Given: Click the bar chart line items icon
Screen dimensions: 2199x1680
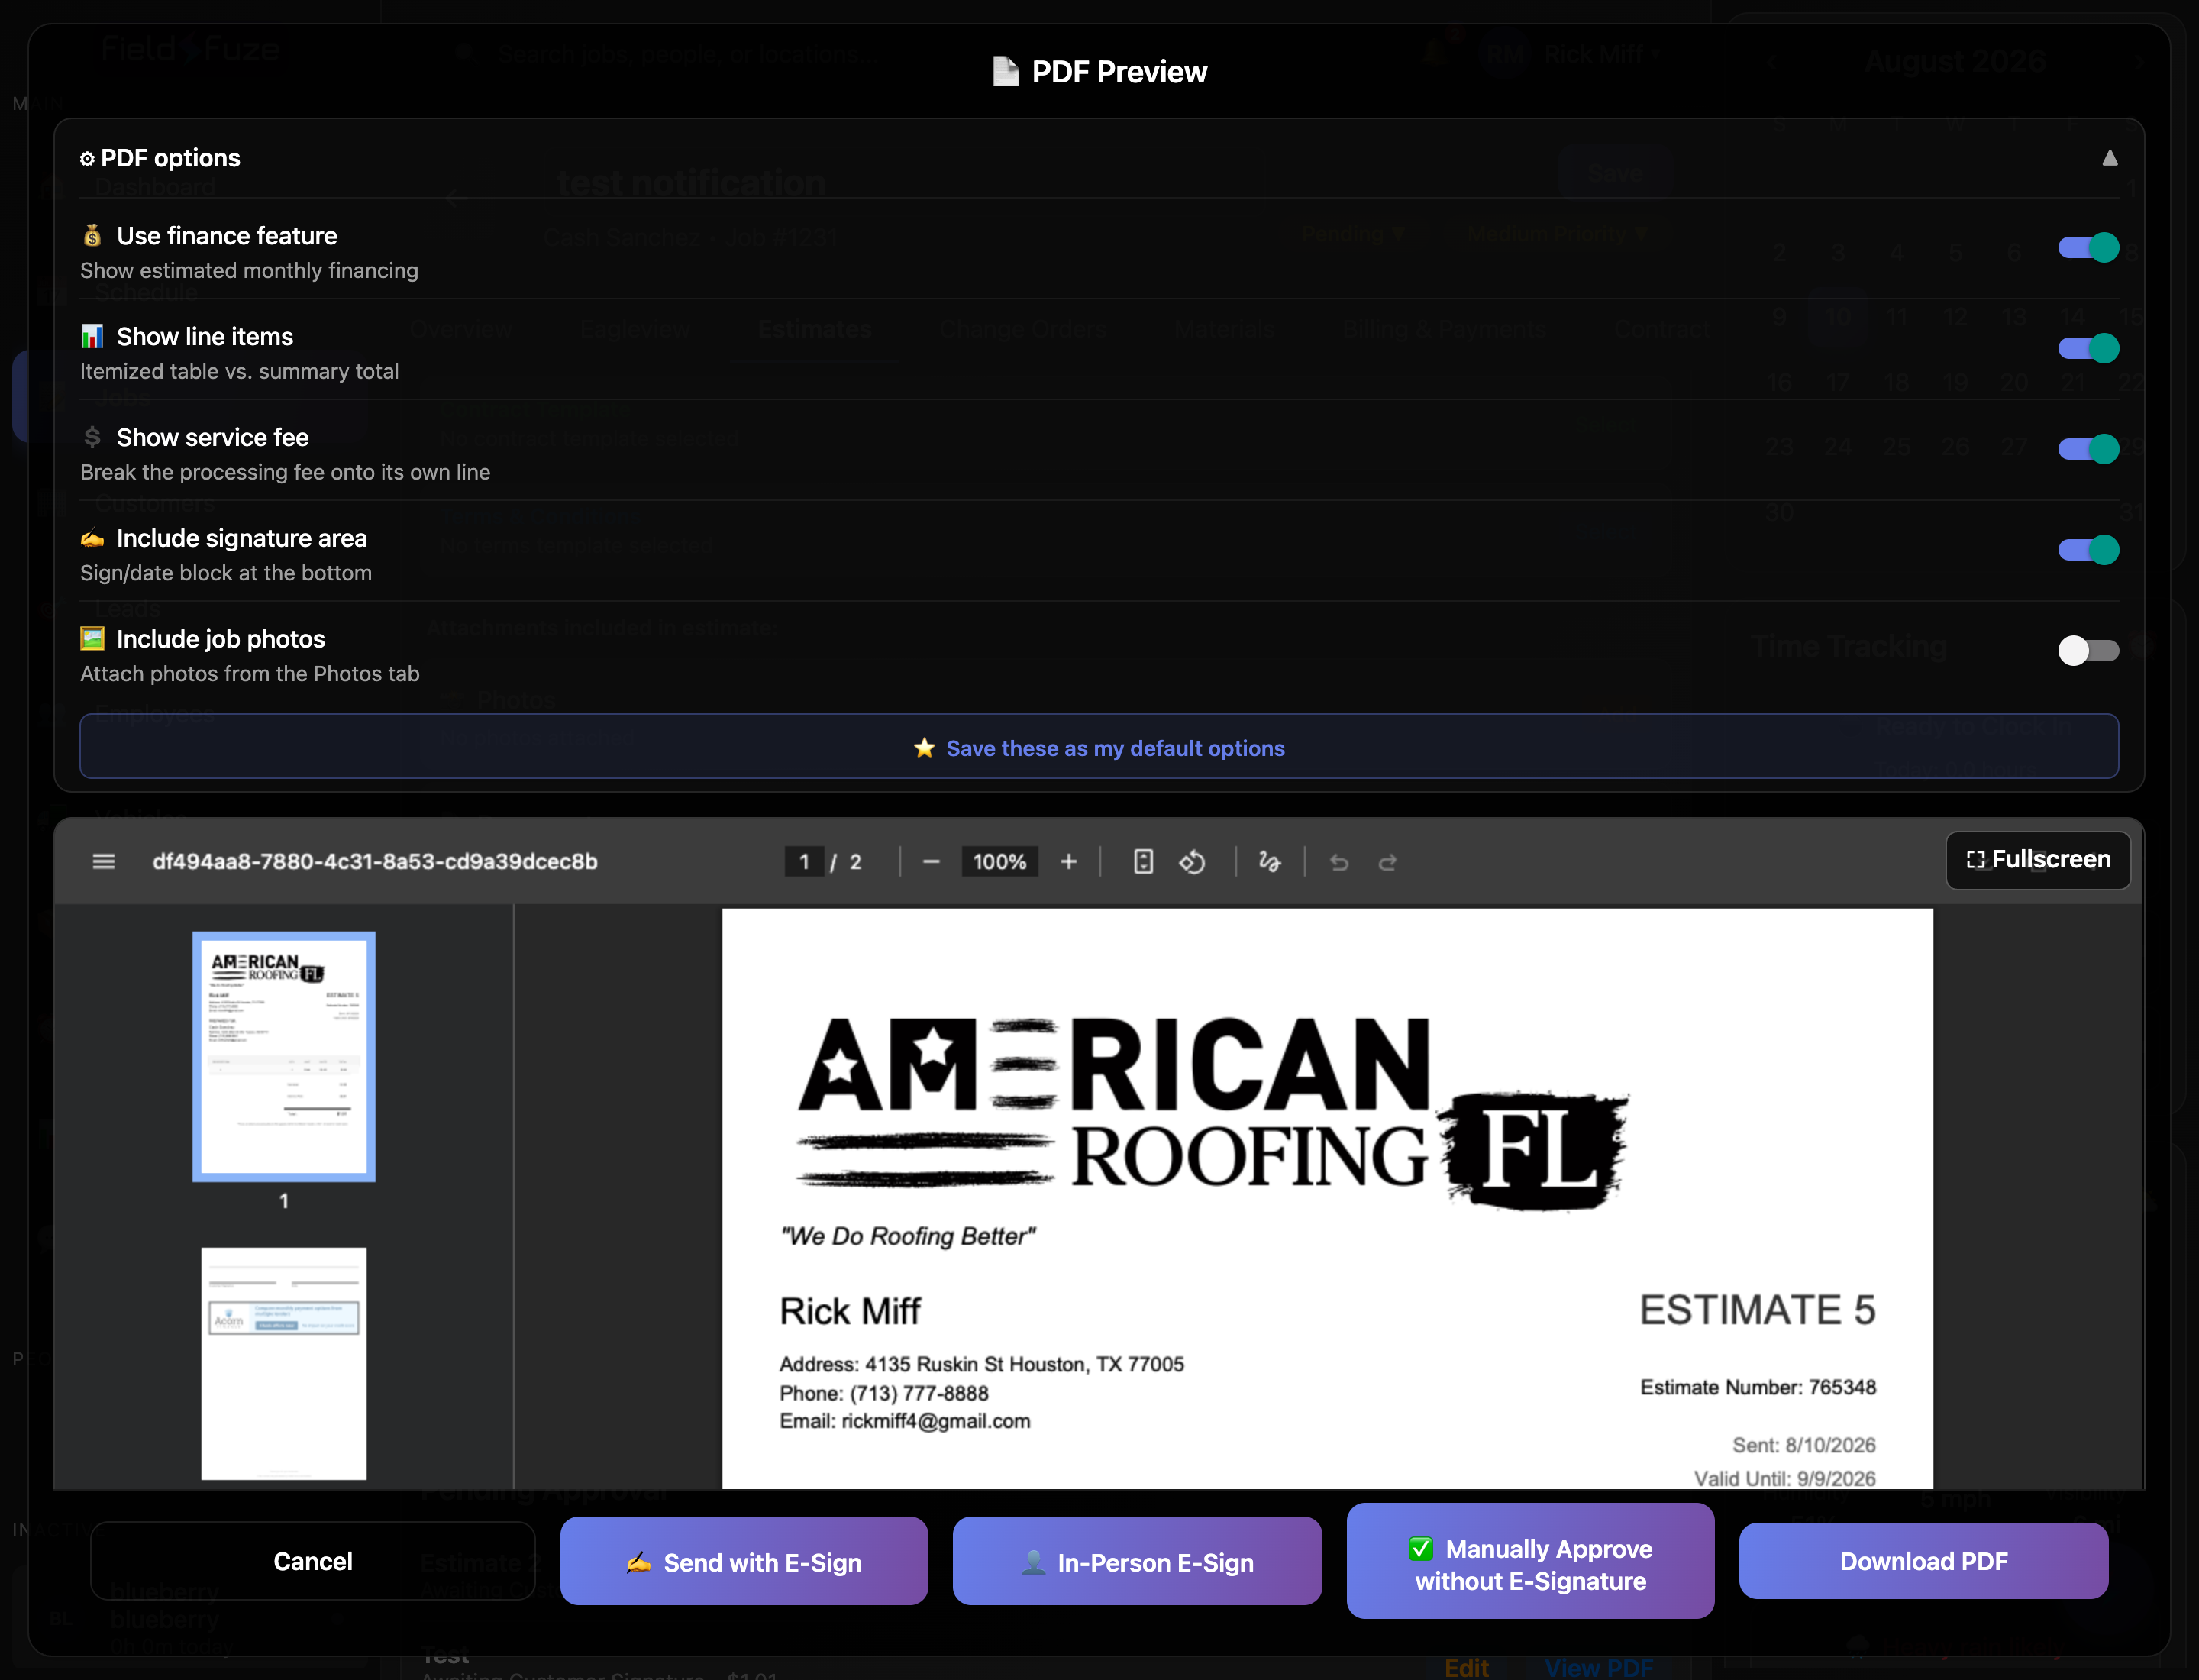Looking at the screenshot, I should (92, 336).
